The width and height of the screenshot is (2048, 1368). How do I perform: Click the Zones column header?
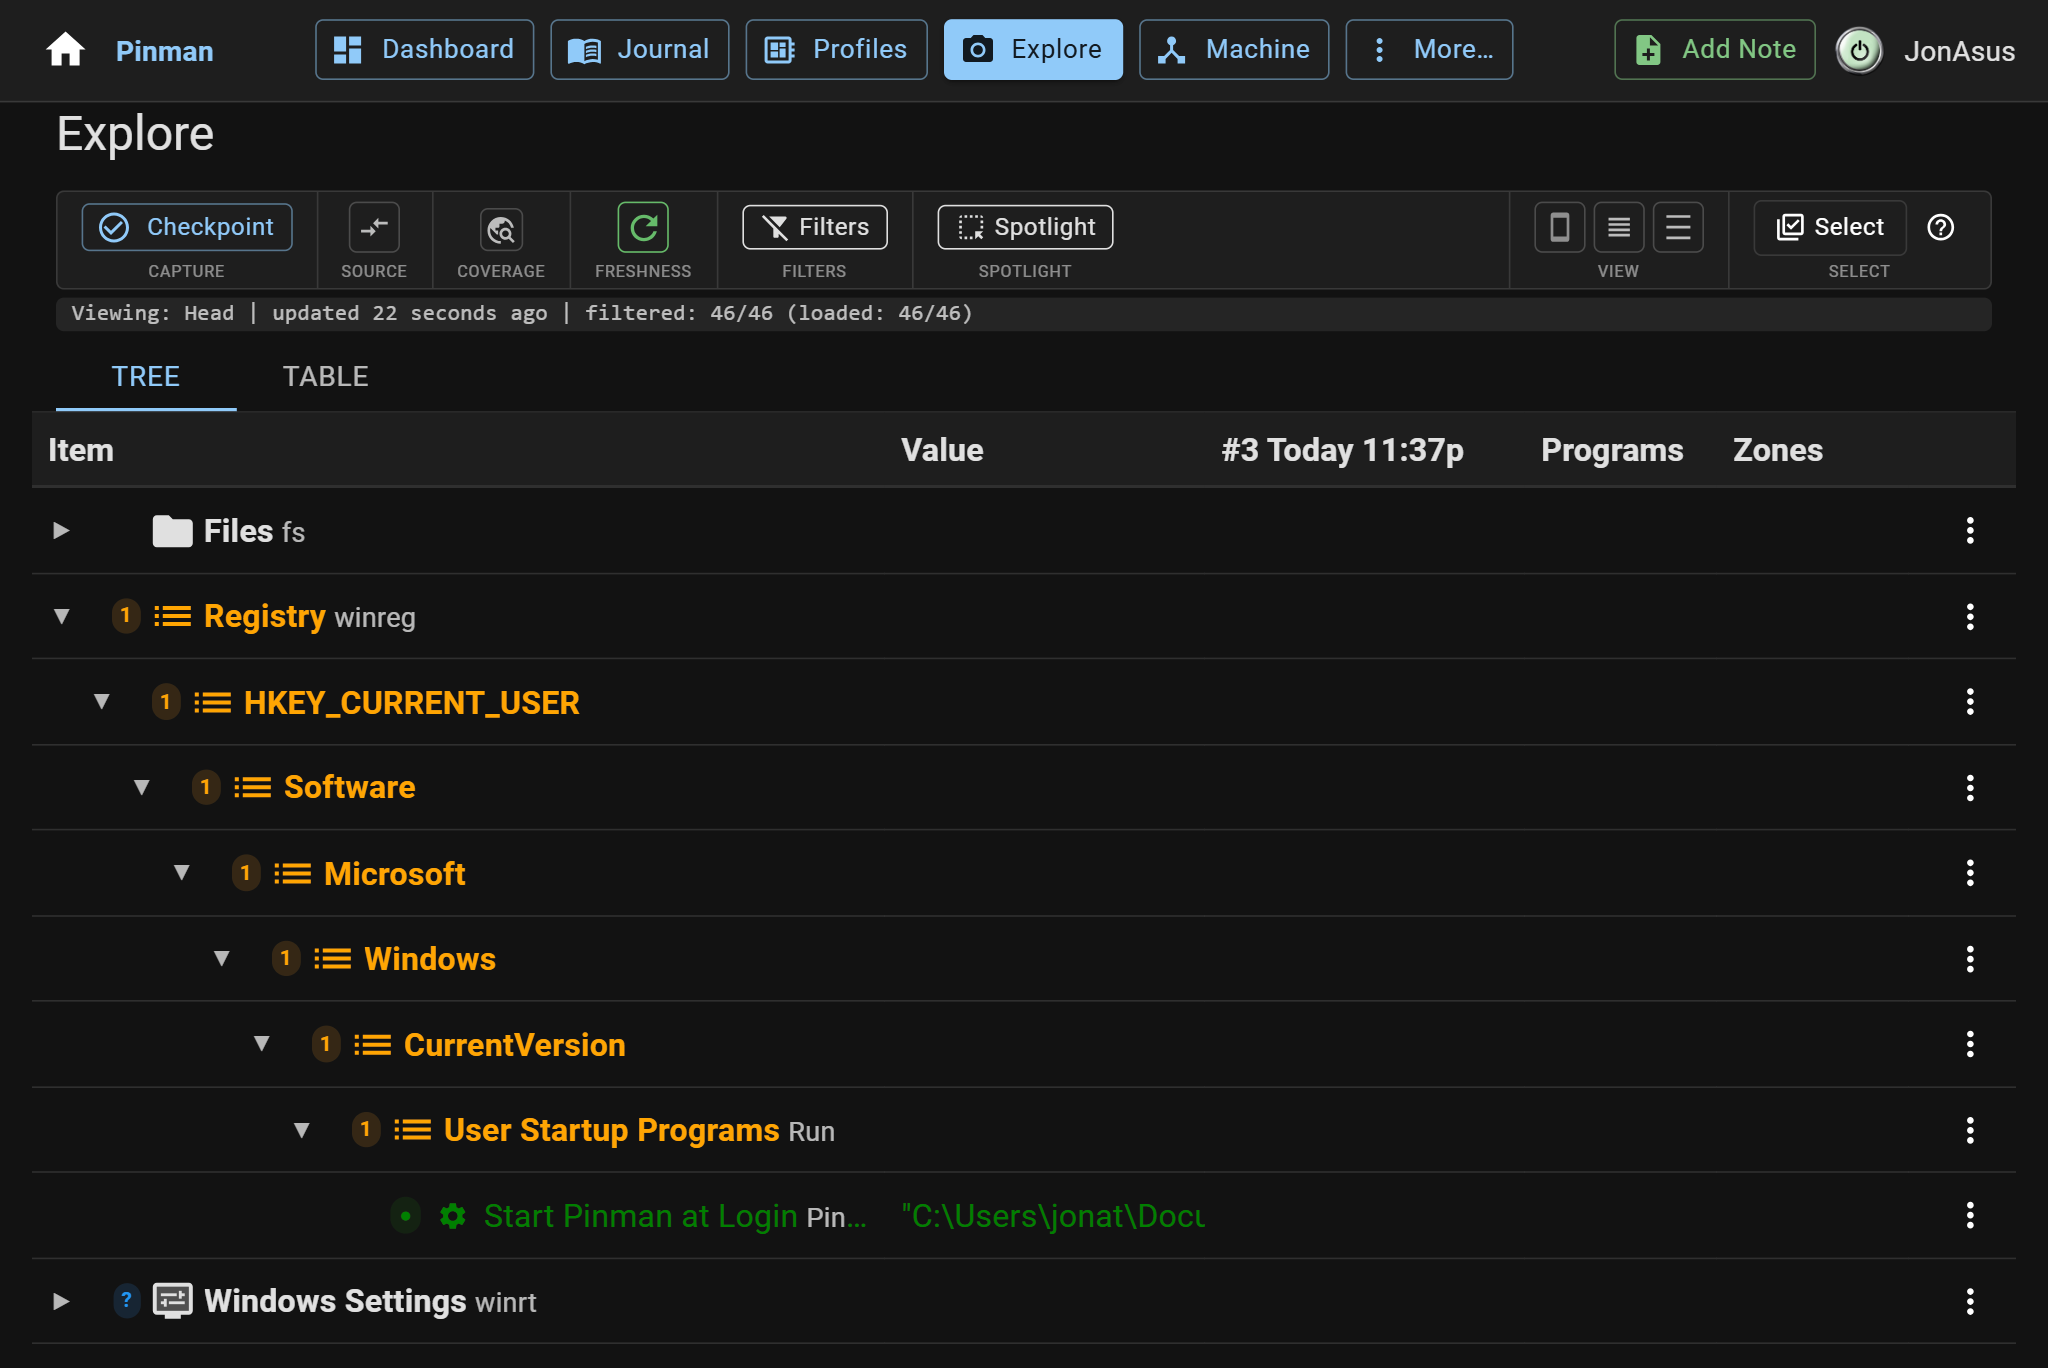(x=1778, y=450)
